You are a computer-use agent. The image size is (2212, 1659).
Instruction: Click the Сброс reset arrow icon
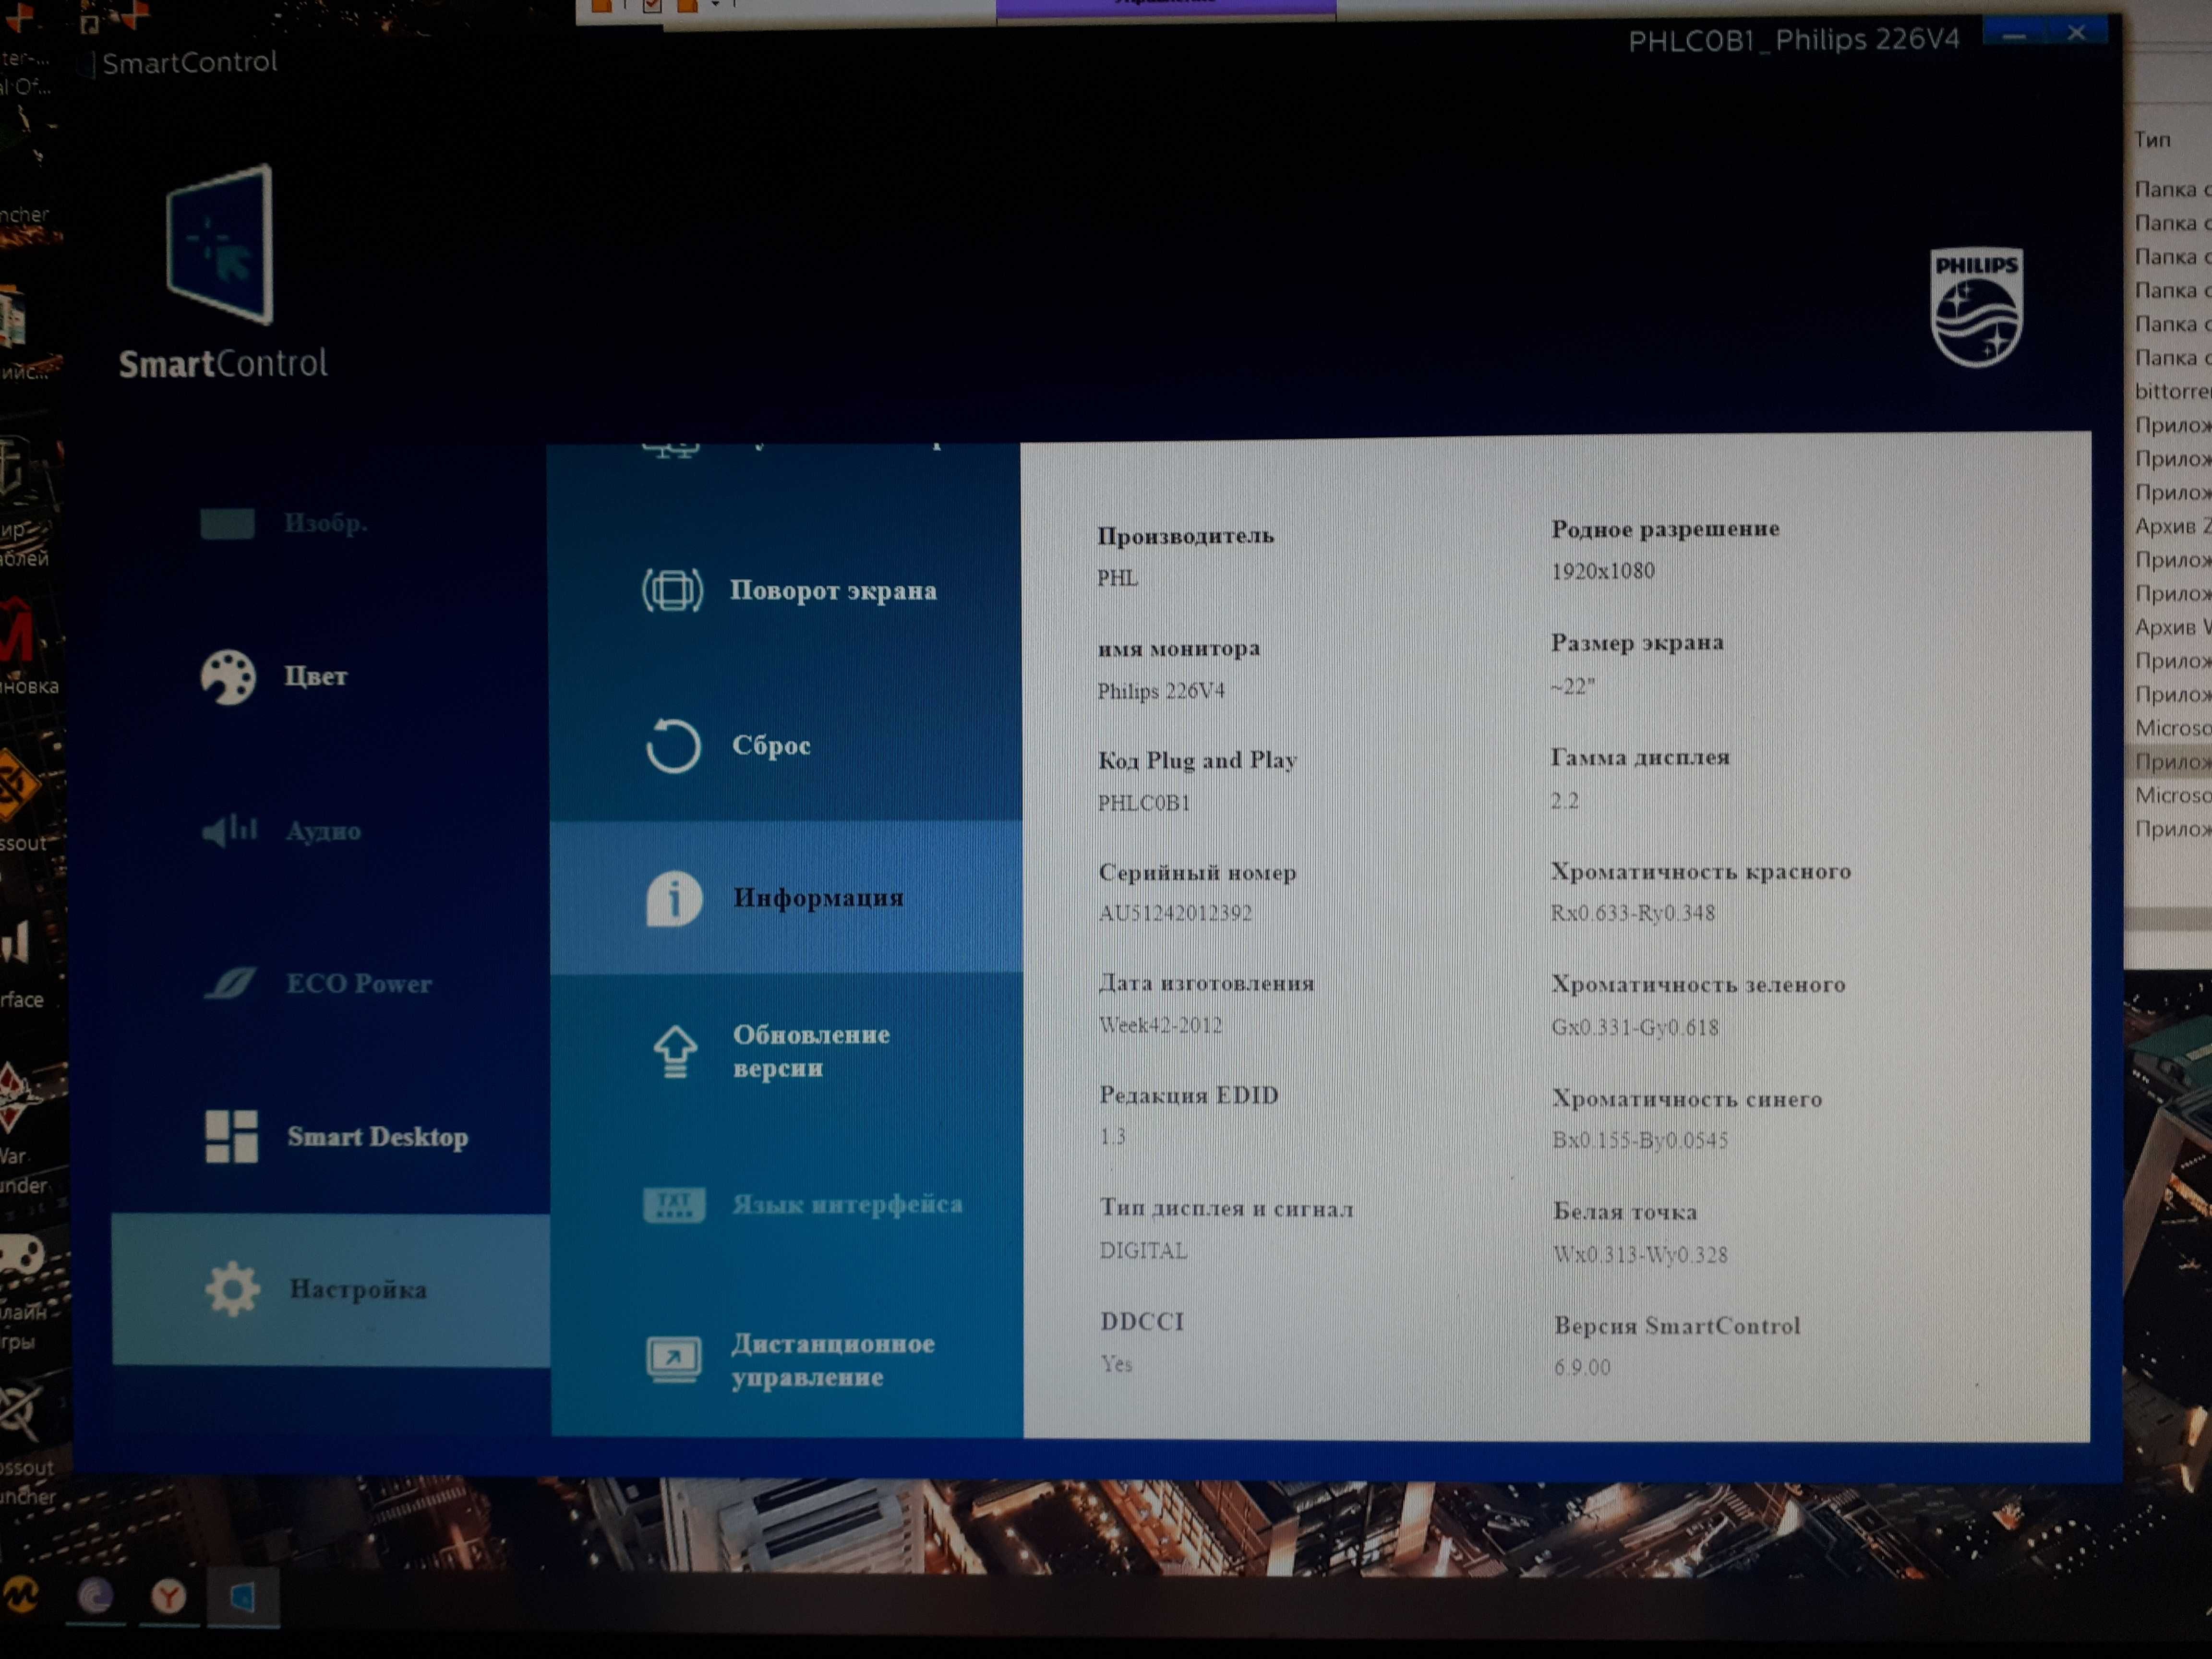click(673, 746)
